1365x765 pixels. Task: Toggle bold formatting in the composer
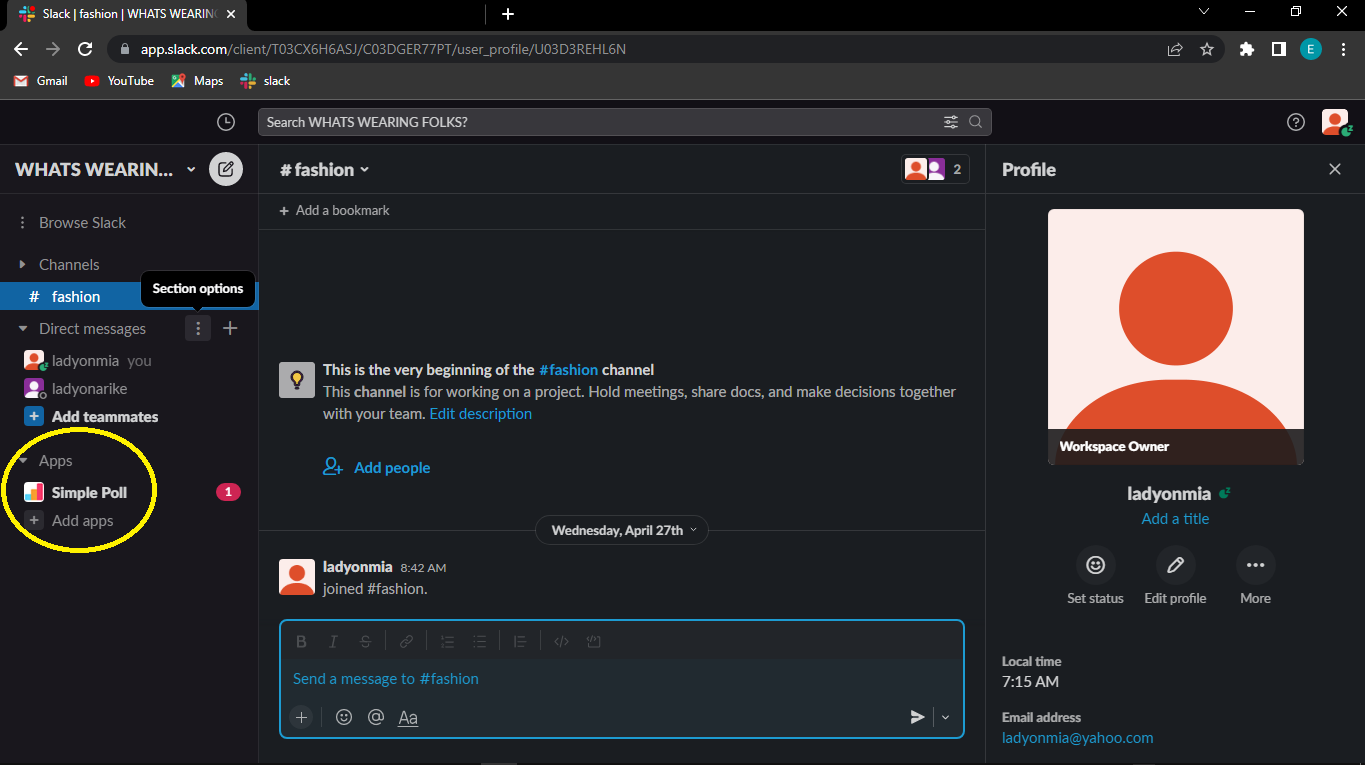tap(301, 642)
